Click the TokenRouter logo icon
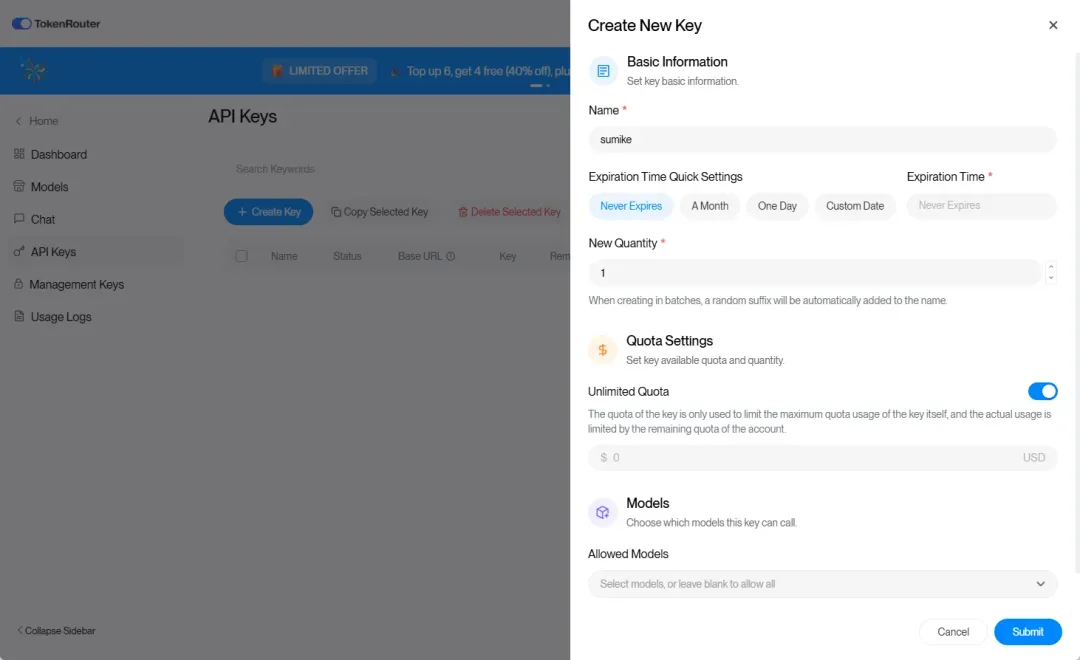1080x660 pixels. coord(21,23)
